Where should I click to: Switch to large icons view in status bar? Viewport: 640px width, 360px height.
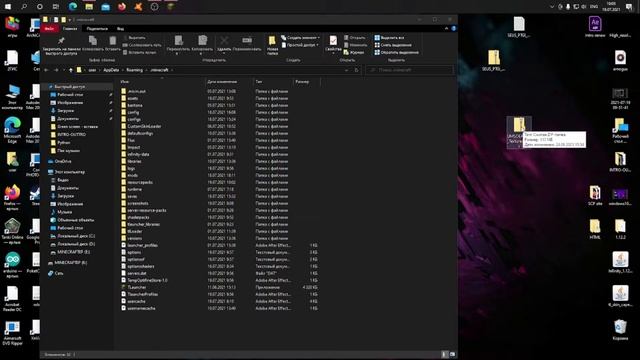coord(452,355)
